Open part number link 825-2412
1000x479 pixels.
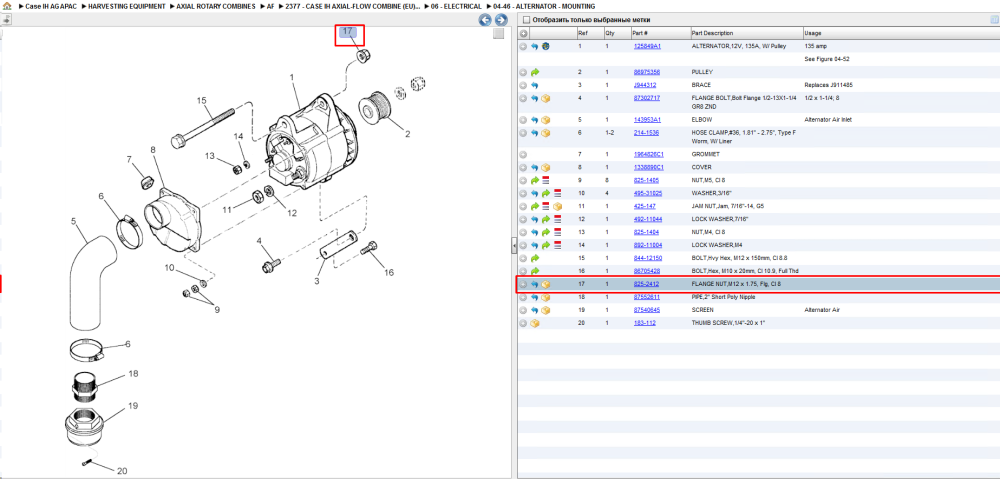click(645, 284)
